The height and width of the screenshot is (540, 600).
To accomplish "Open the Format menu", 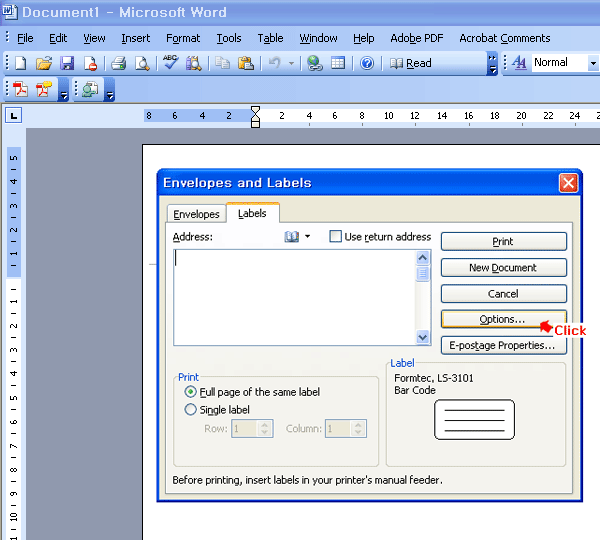I will [x=183, y=38].
